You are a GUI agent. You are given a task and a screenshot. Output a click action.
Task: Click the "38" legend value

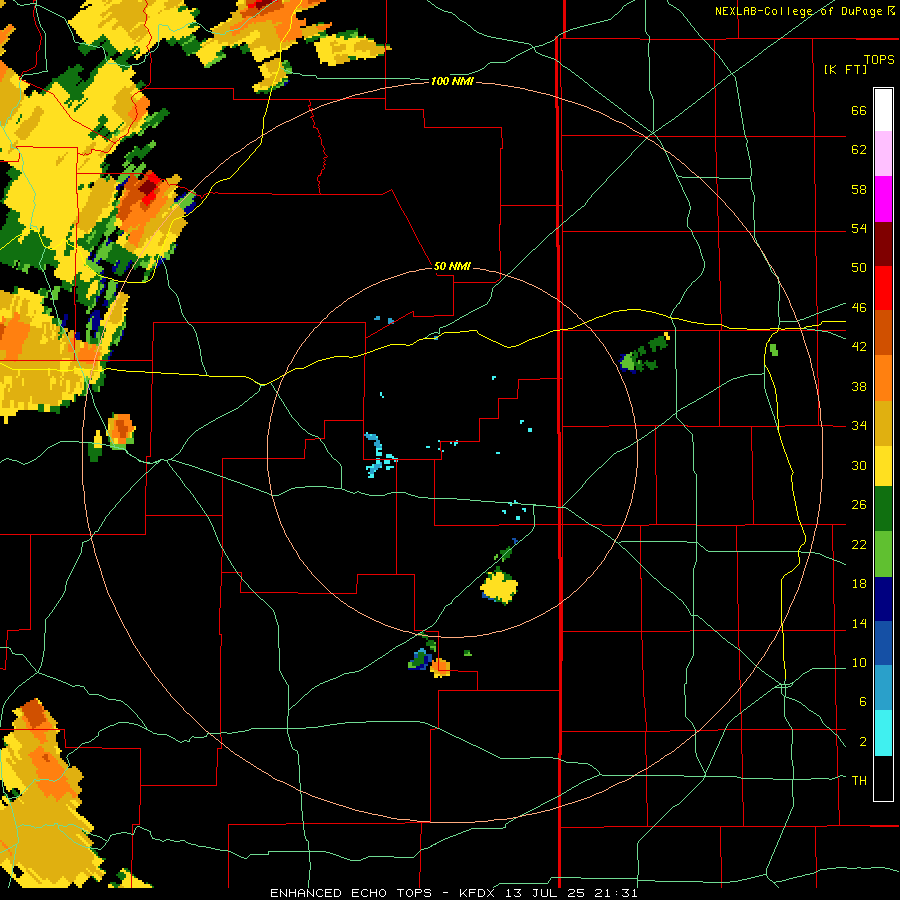pyautogui.click(x=859, y=386)
